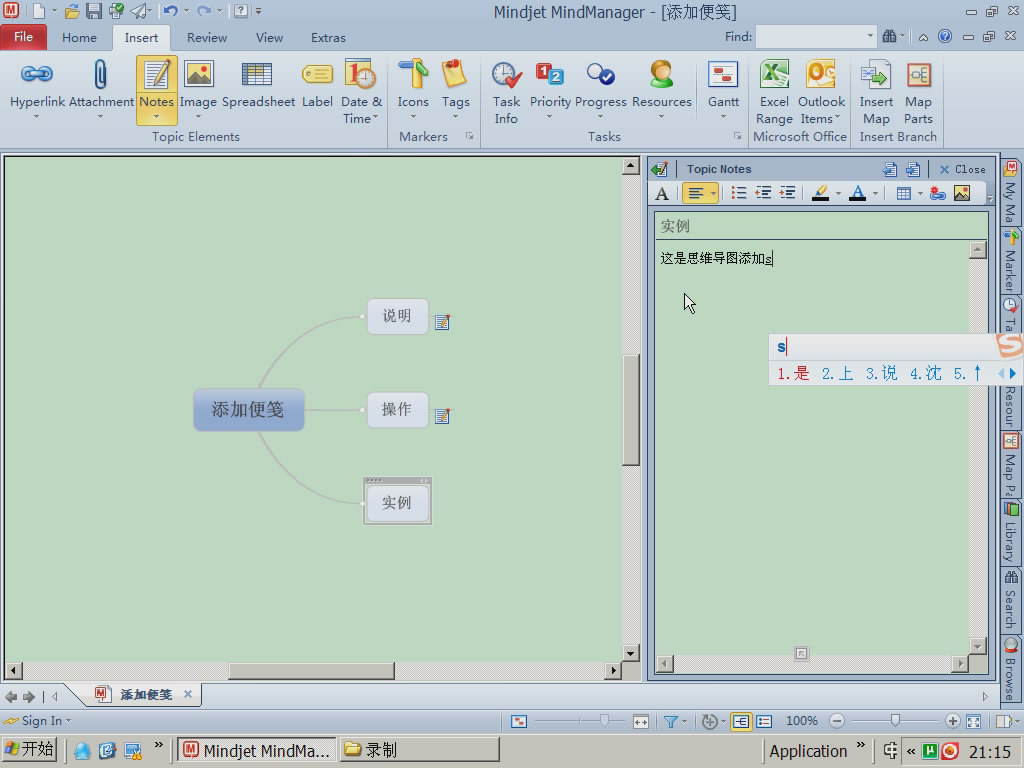
Task: Open the Icons markers gallery
Action: (413, 90)
